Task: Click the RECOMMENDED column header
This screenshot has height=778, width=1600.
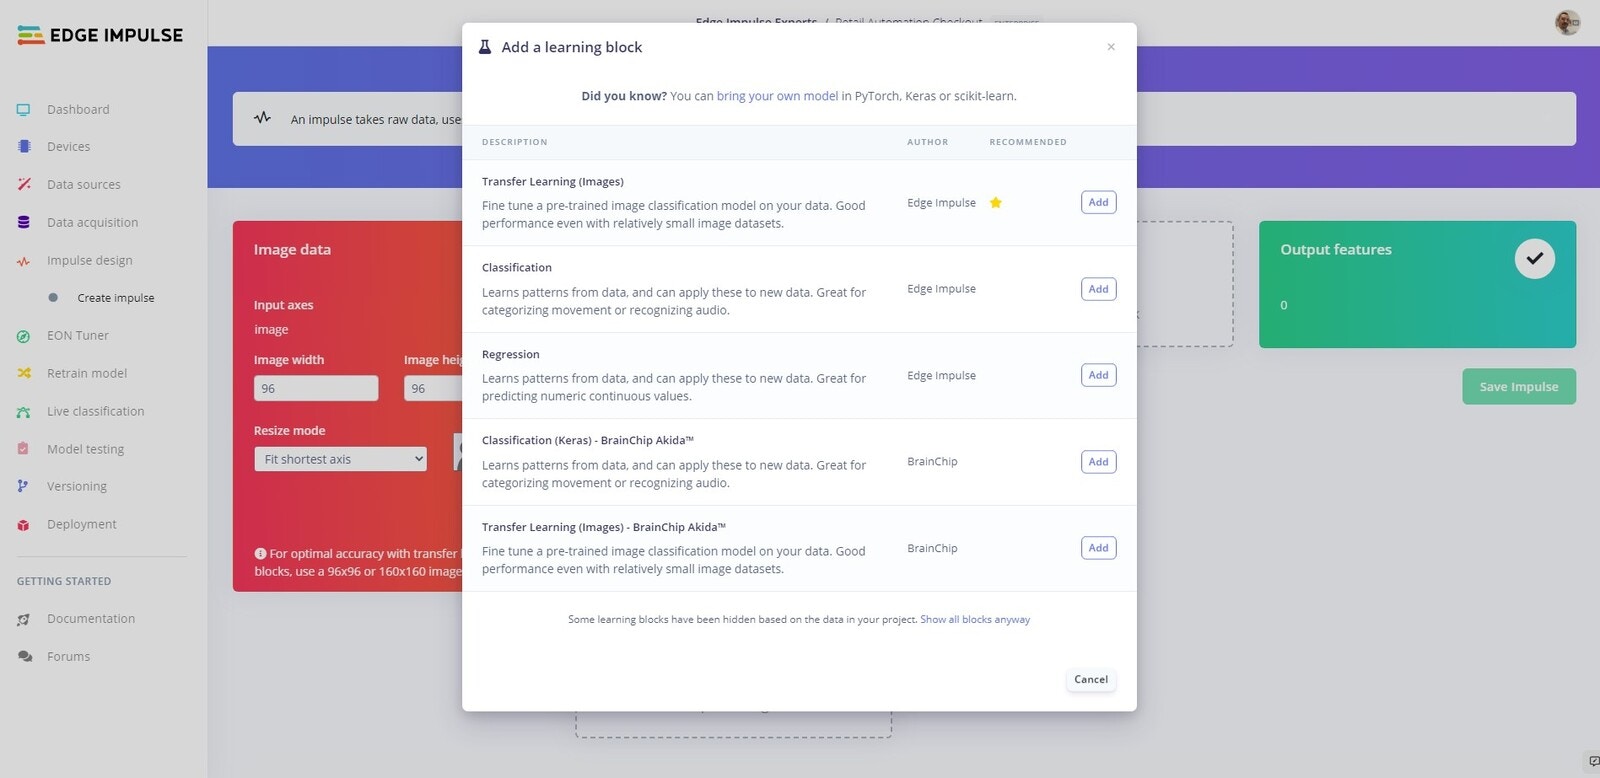Action: 1028,143
